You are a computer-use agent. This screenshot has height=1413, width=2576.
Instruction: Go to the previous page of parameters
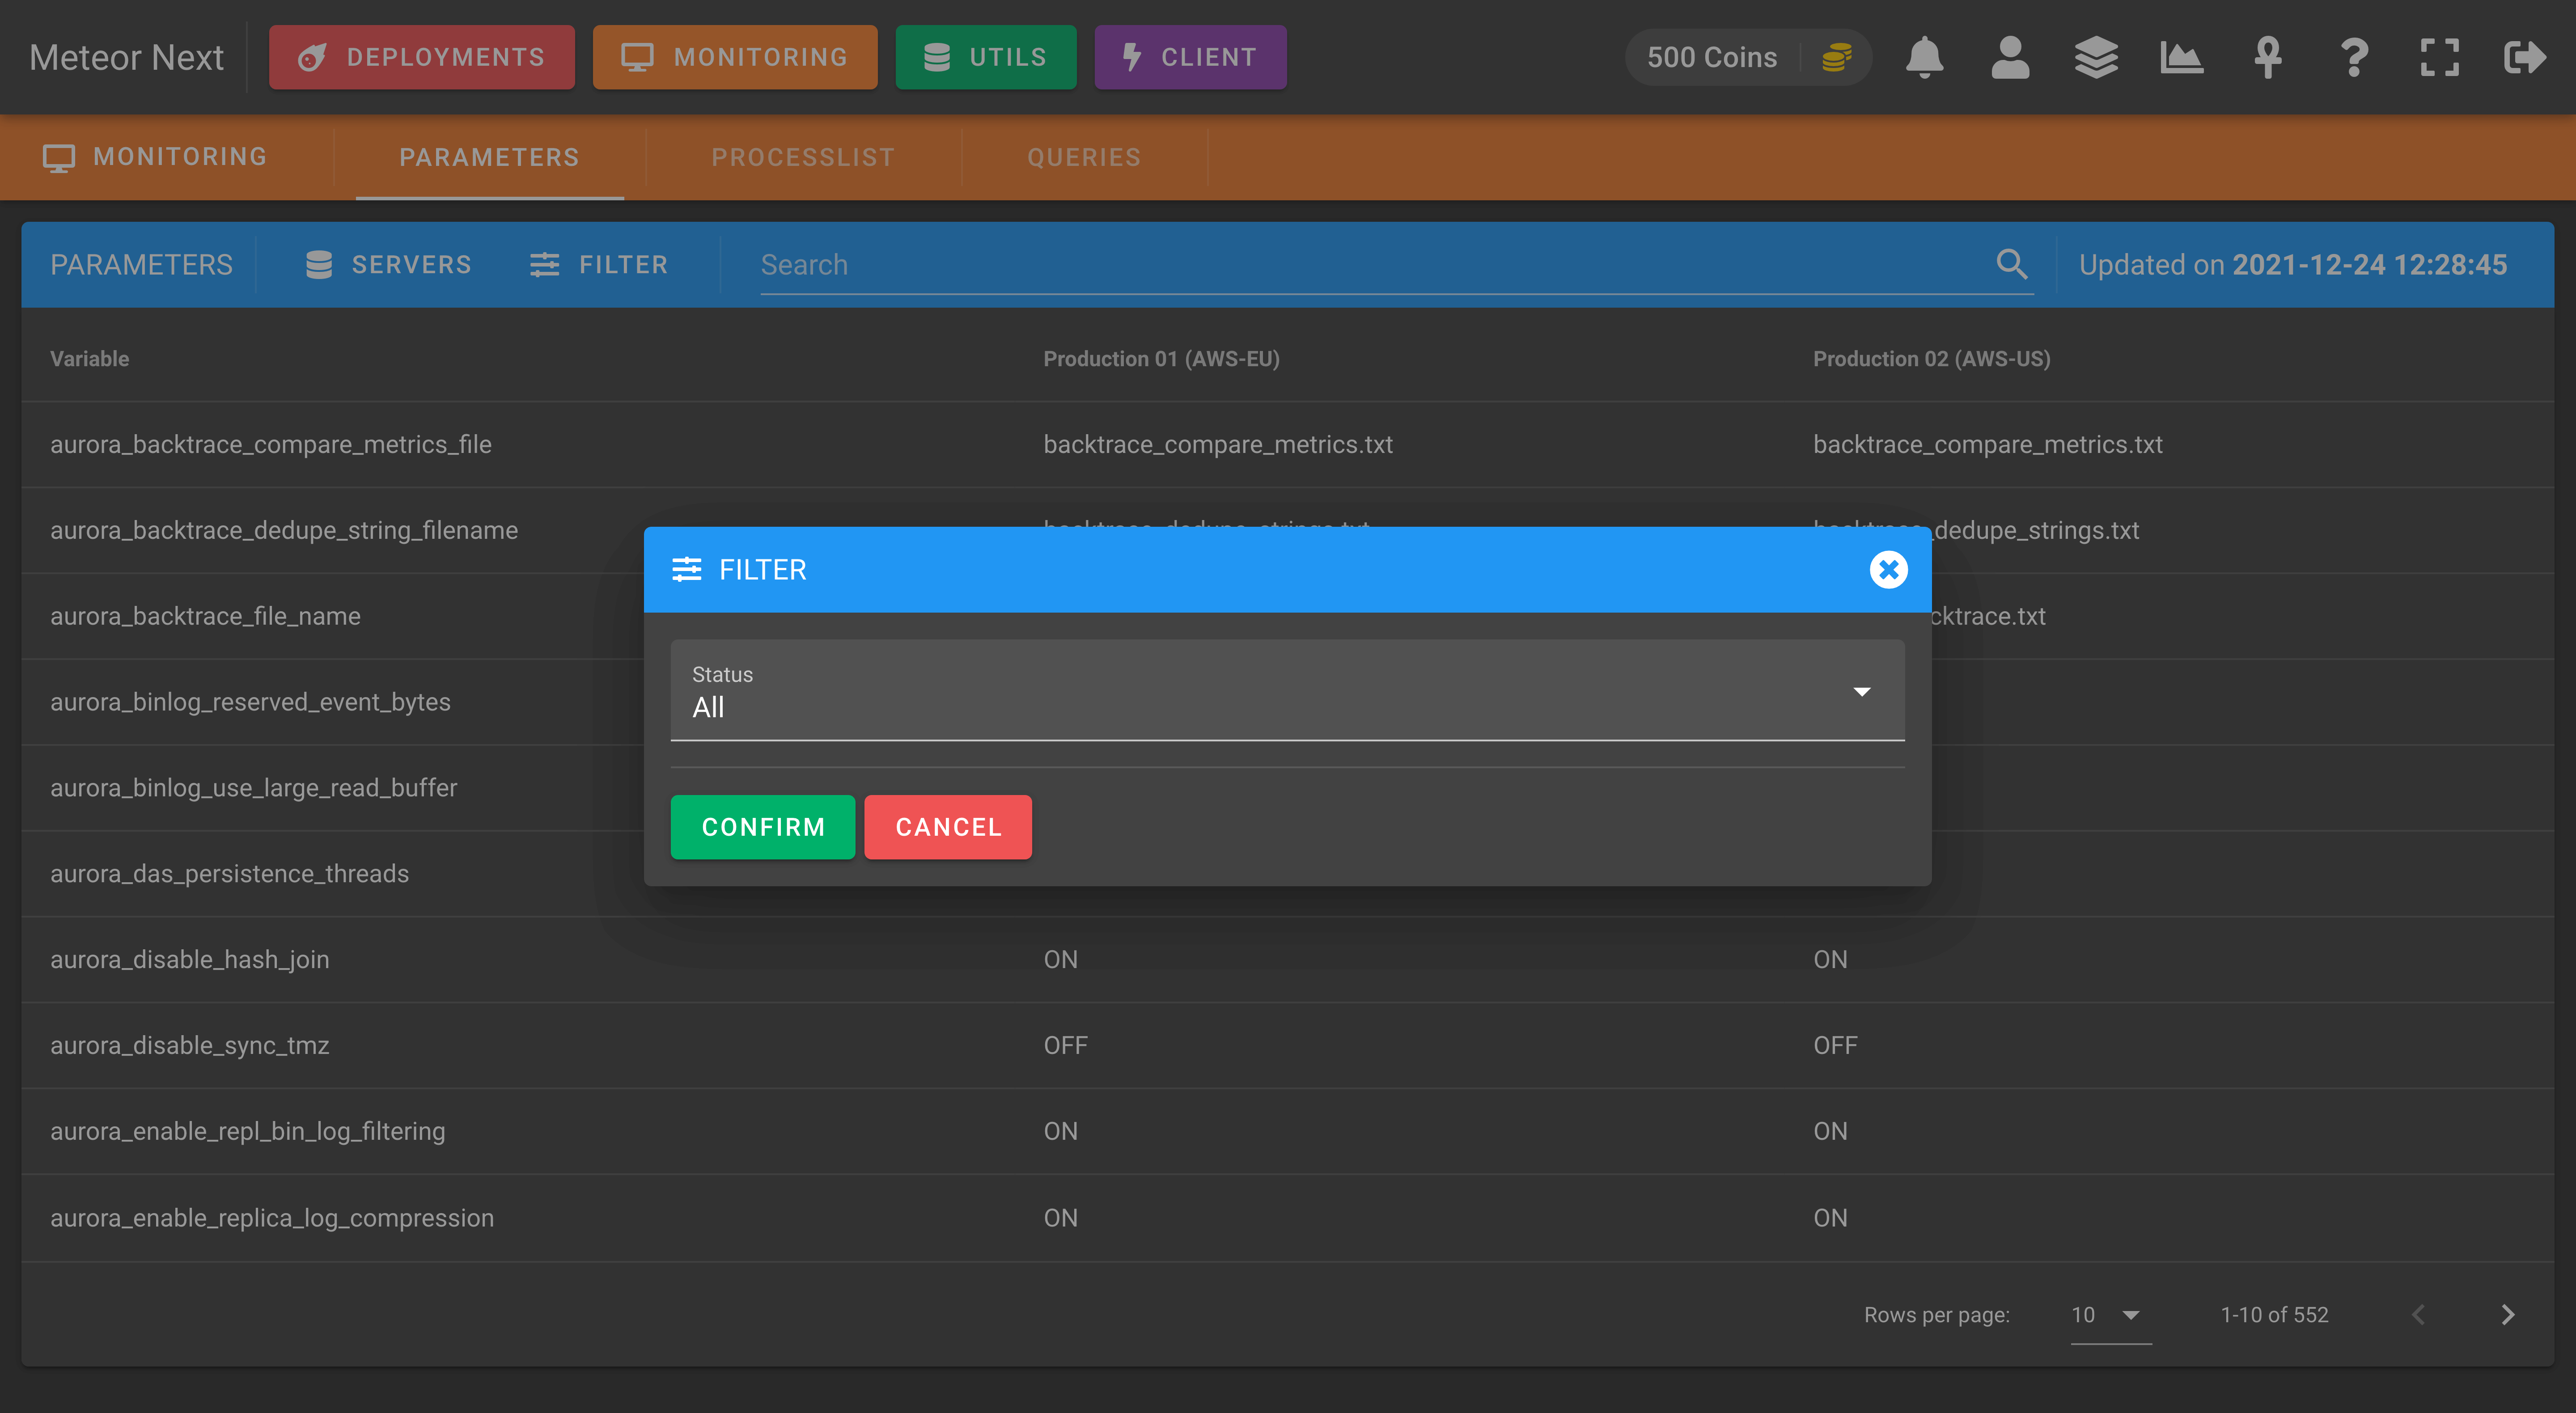[x=2418, y=1314]
